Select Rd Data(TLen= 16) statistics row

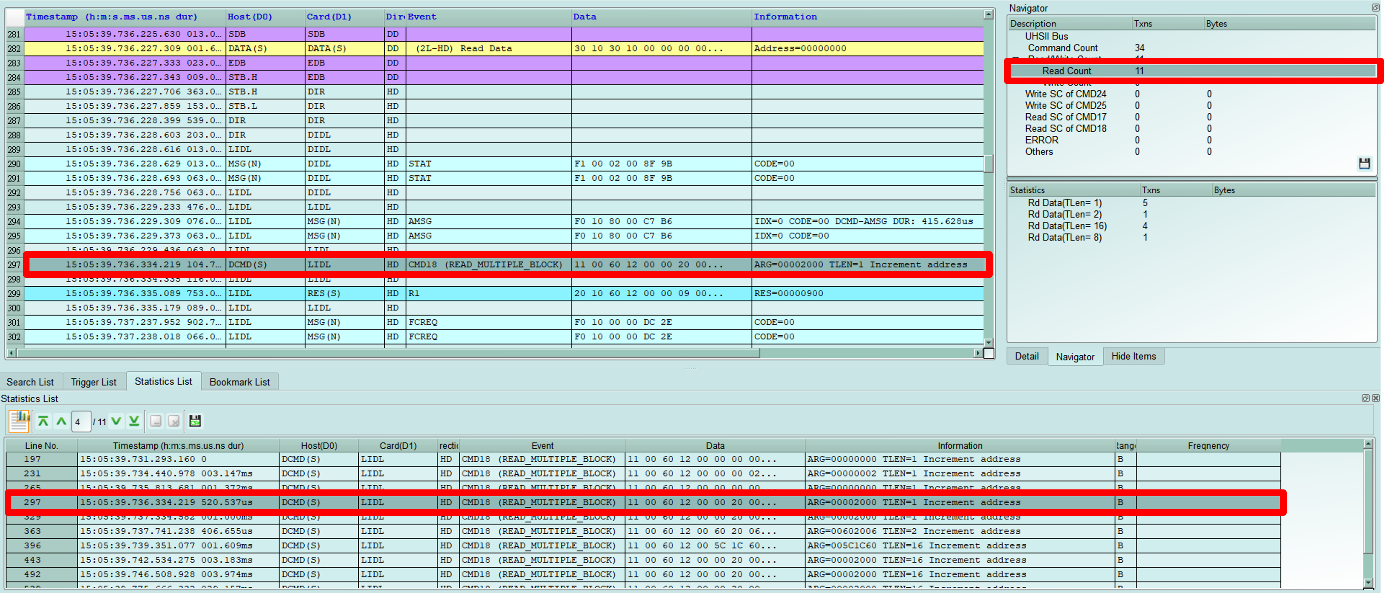(1192, 226)
